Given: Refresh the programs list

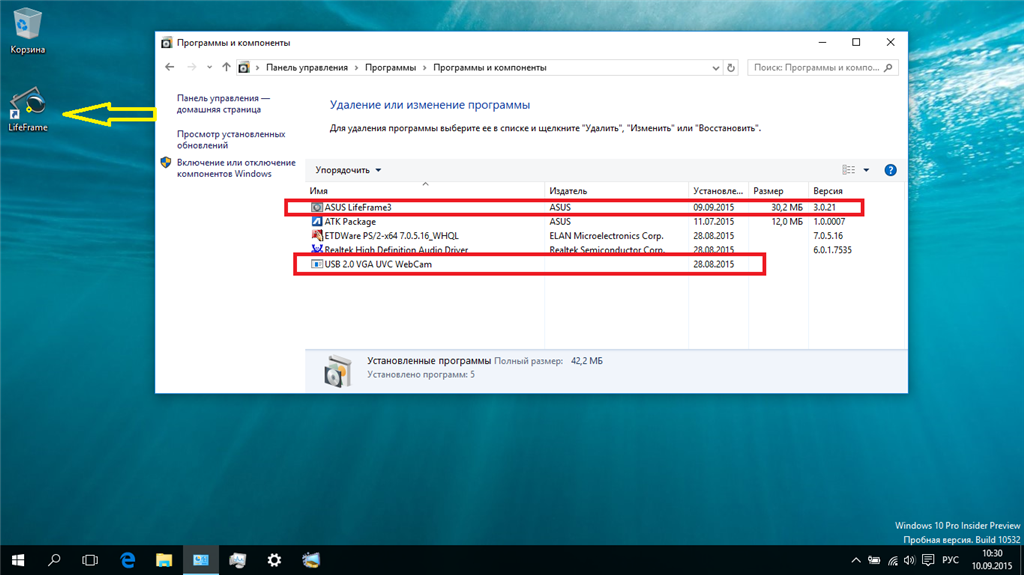Looking at the screenshot, I should (x=731, y=68).
